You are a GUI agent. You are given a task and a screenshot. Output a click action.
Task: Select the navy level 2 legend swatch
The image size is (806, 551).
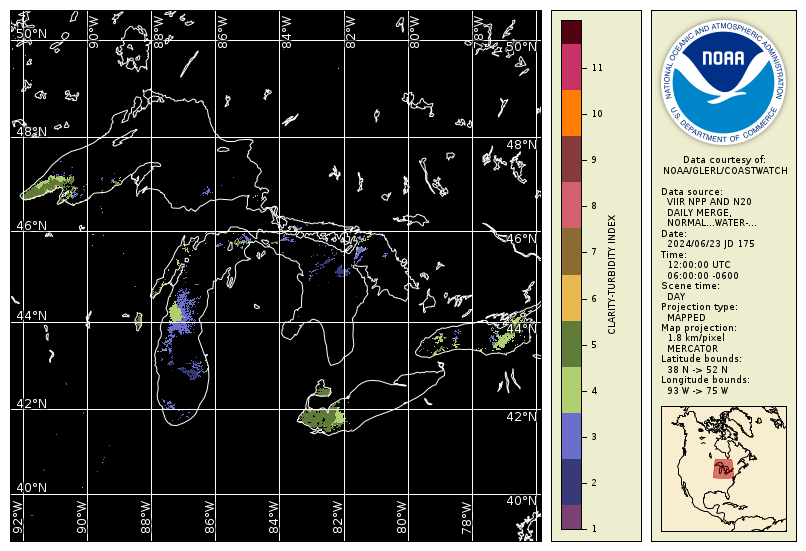(571, 482)
